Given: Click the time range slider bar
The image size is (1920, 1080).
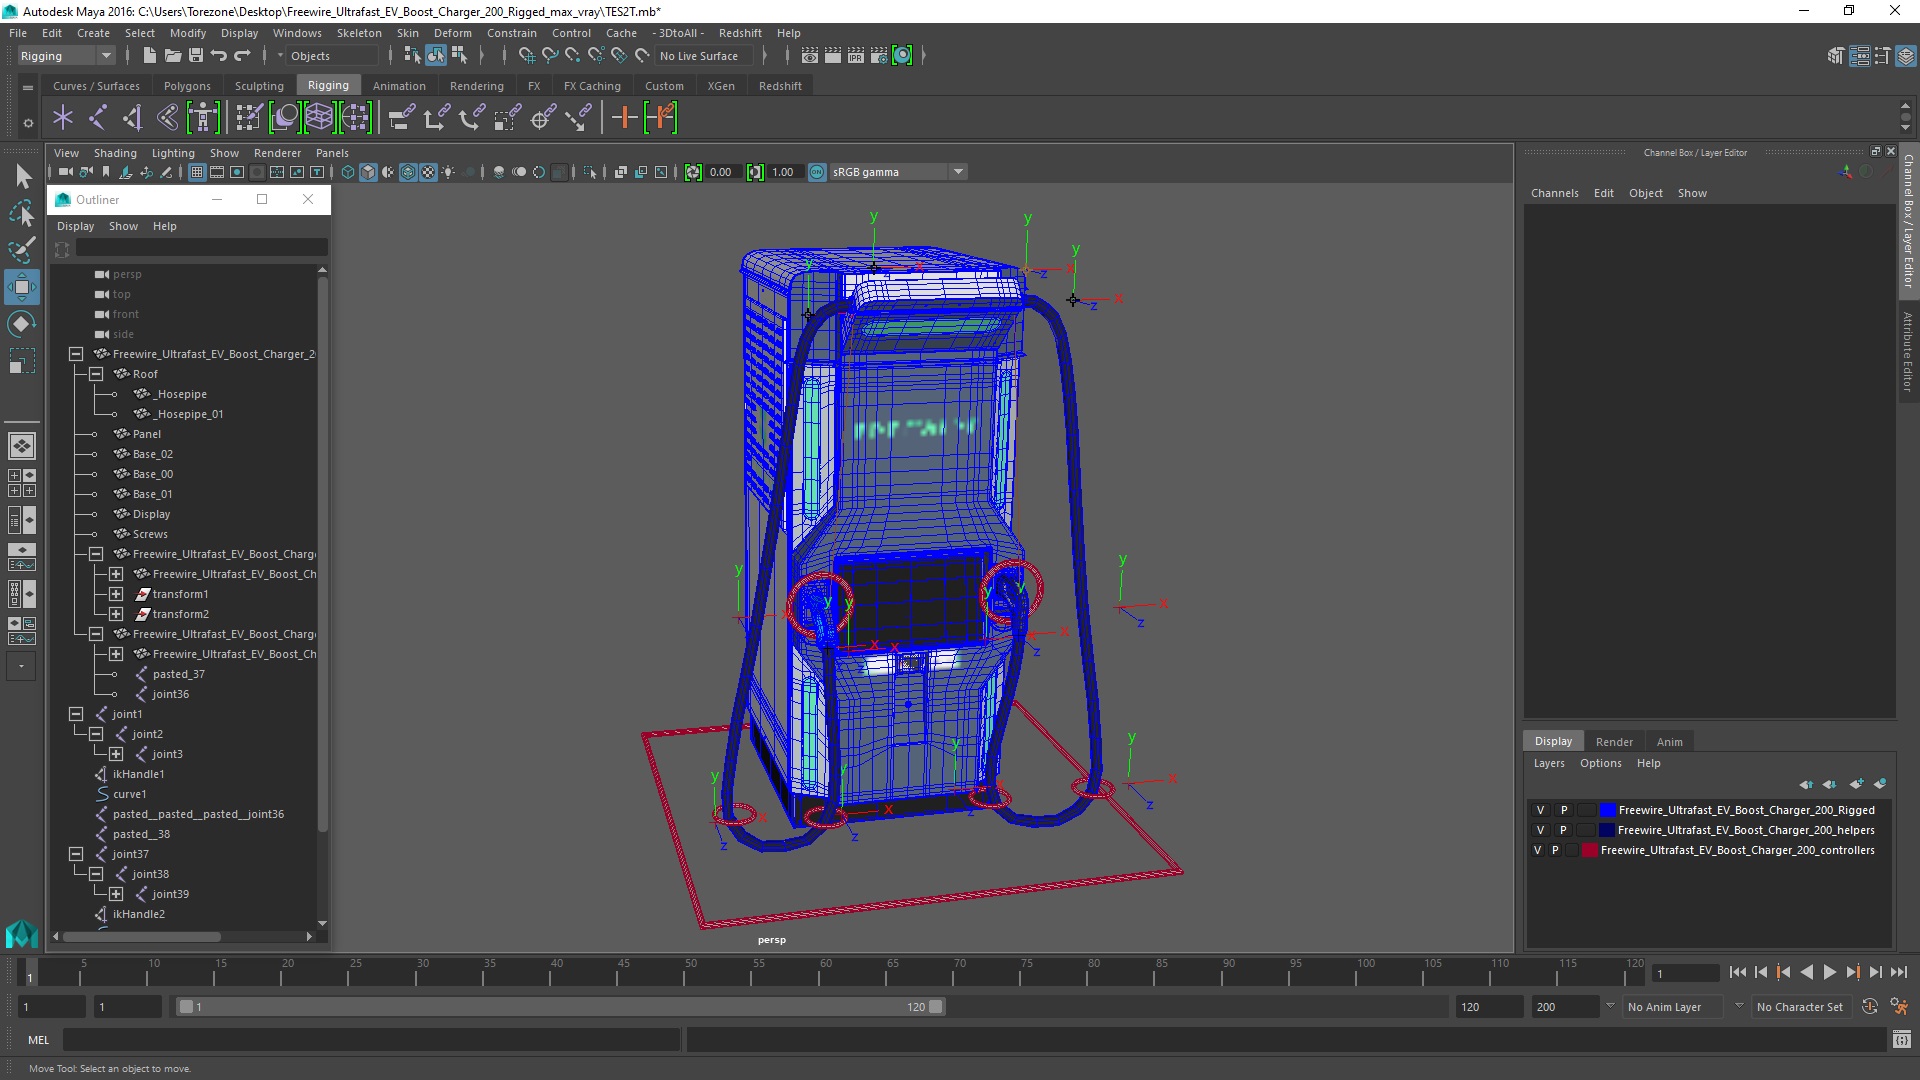Looking at the screenshot, I should (x=560, y=1007).
